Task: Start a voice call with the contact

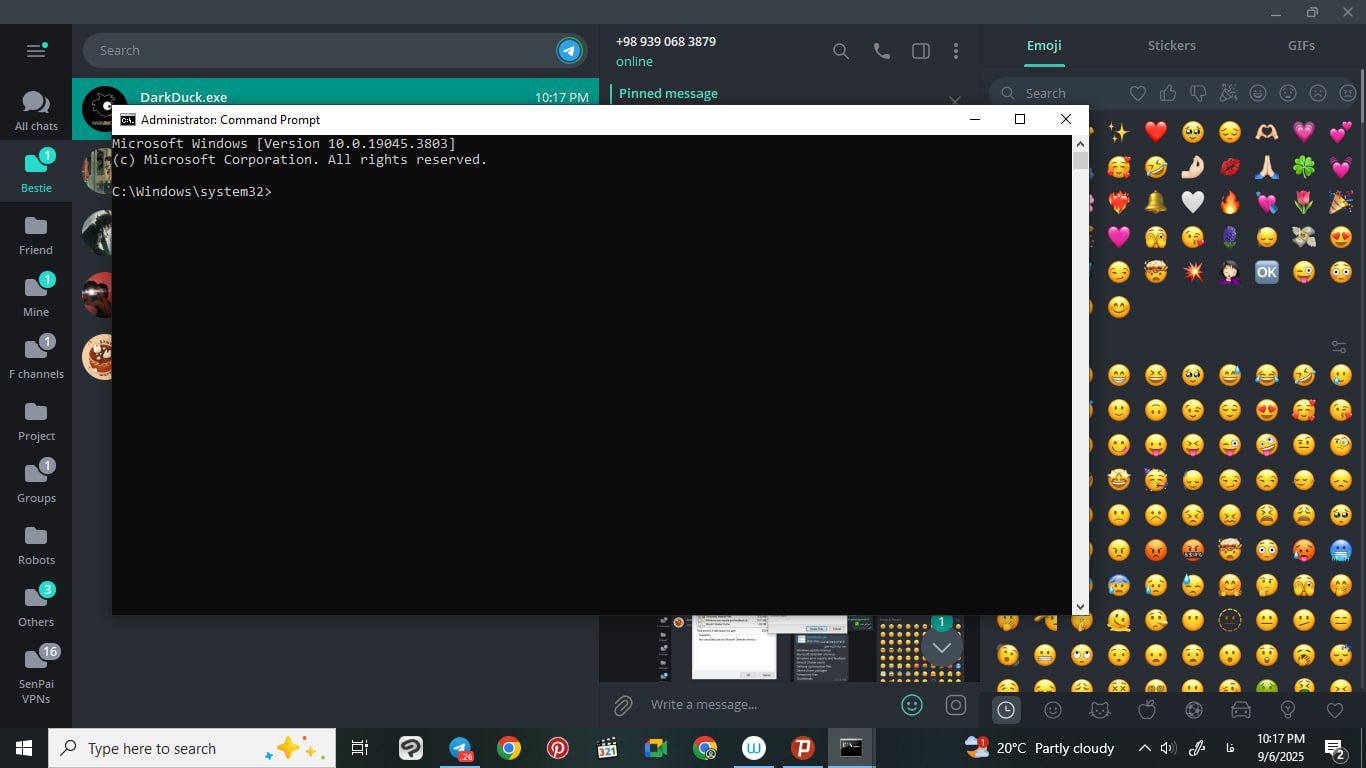Action: 881,51
